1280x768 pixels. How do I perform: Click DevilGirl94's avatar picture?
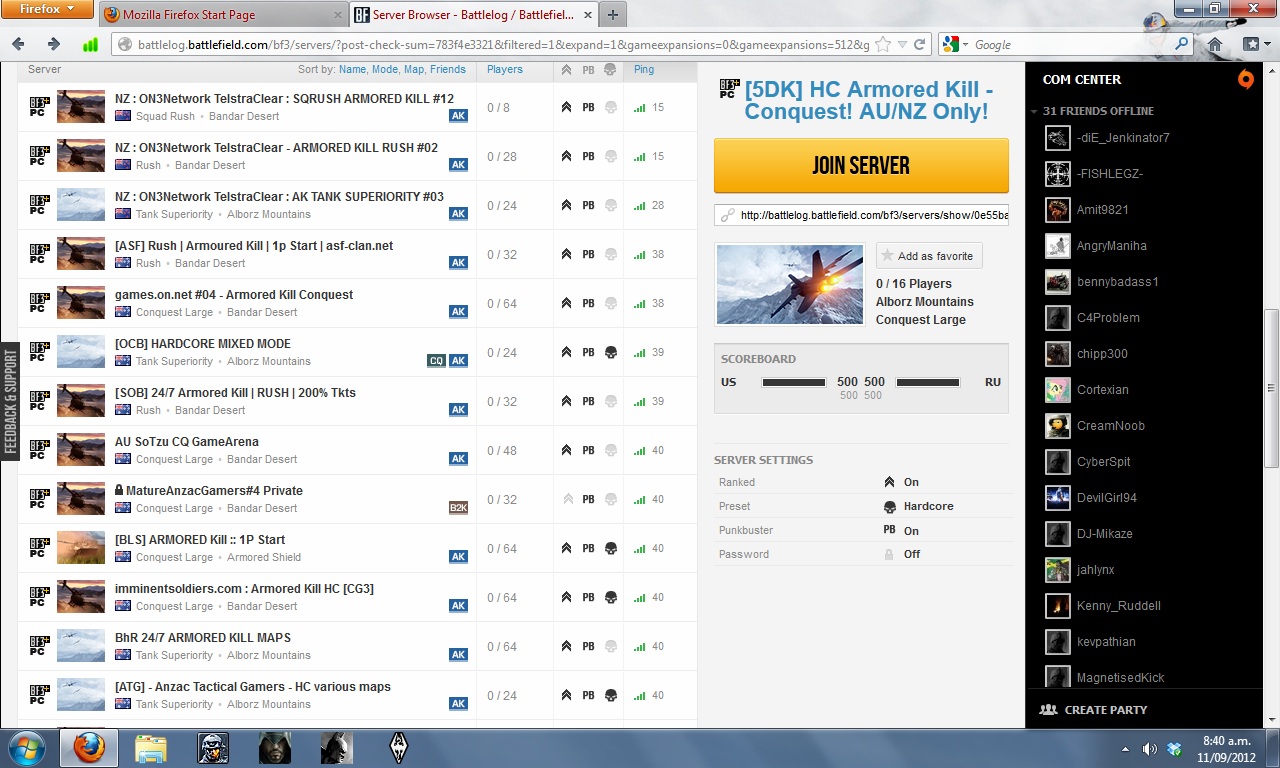coord(1058,498)
